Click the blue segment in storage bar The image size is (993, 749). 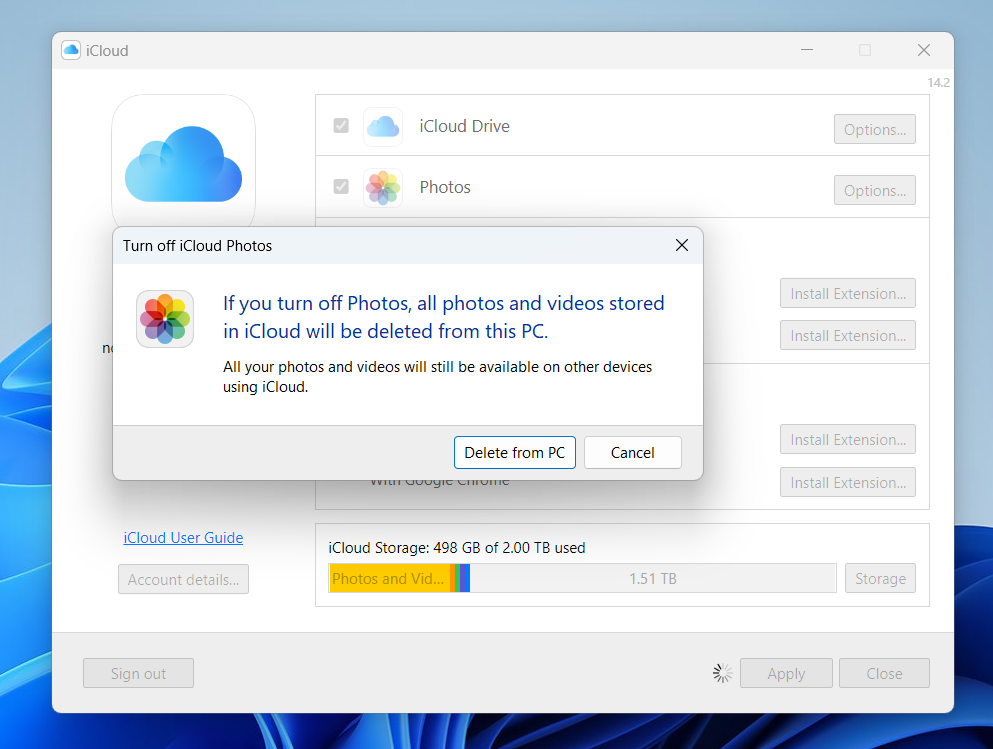(465, 578)
